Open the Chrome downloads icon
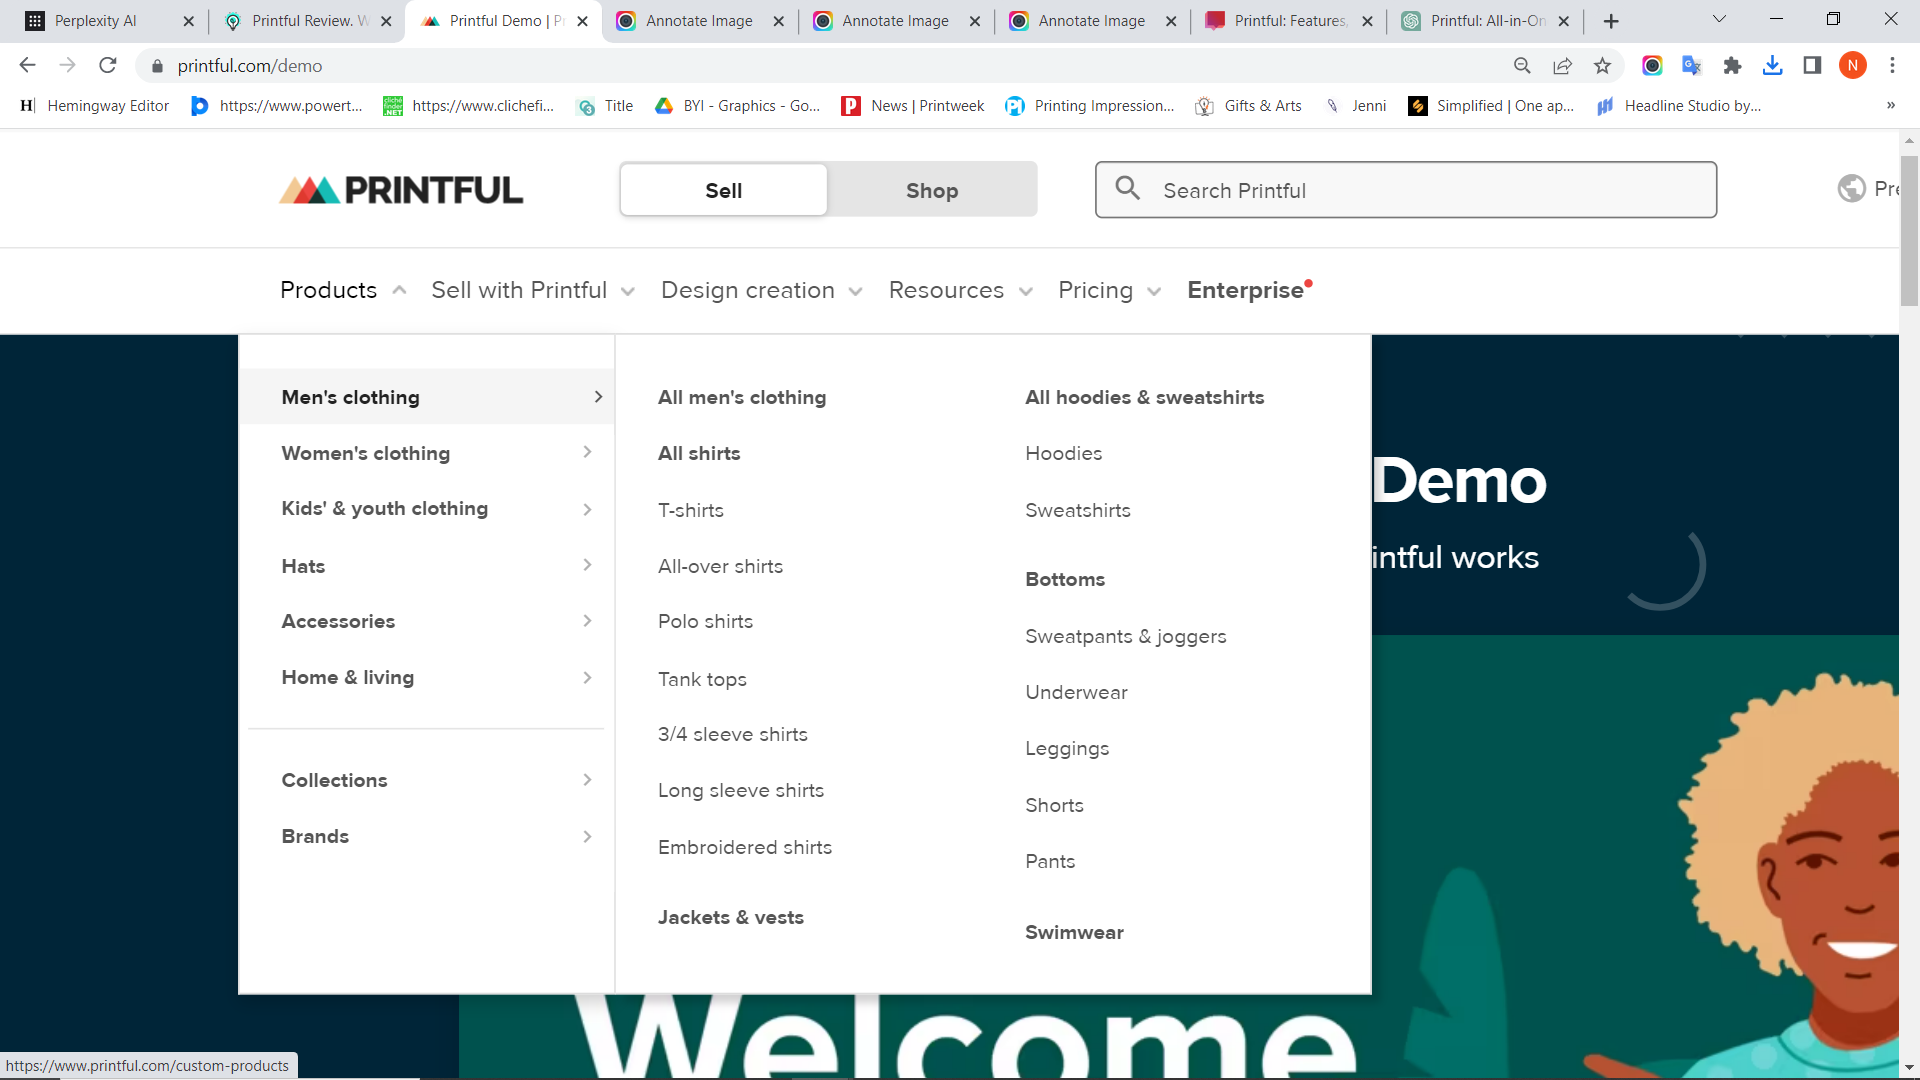Viewport: 1920px width, 1080px height. 1772,66
